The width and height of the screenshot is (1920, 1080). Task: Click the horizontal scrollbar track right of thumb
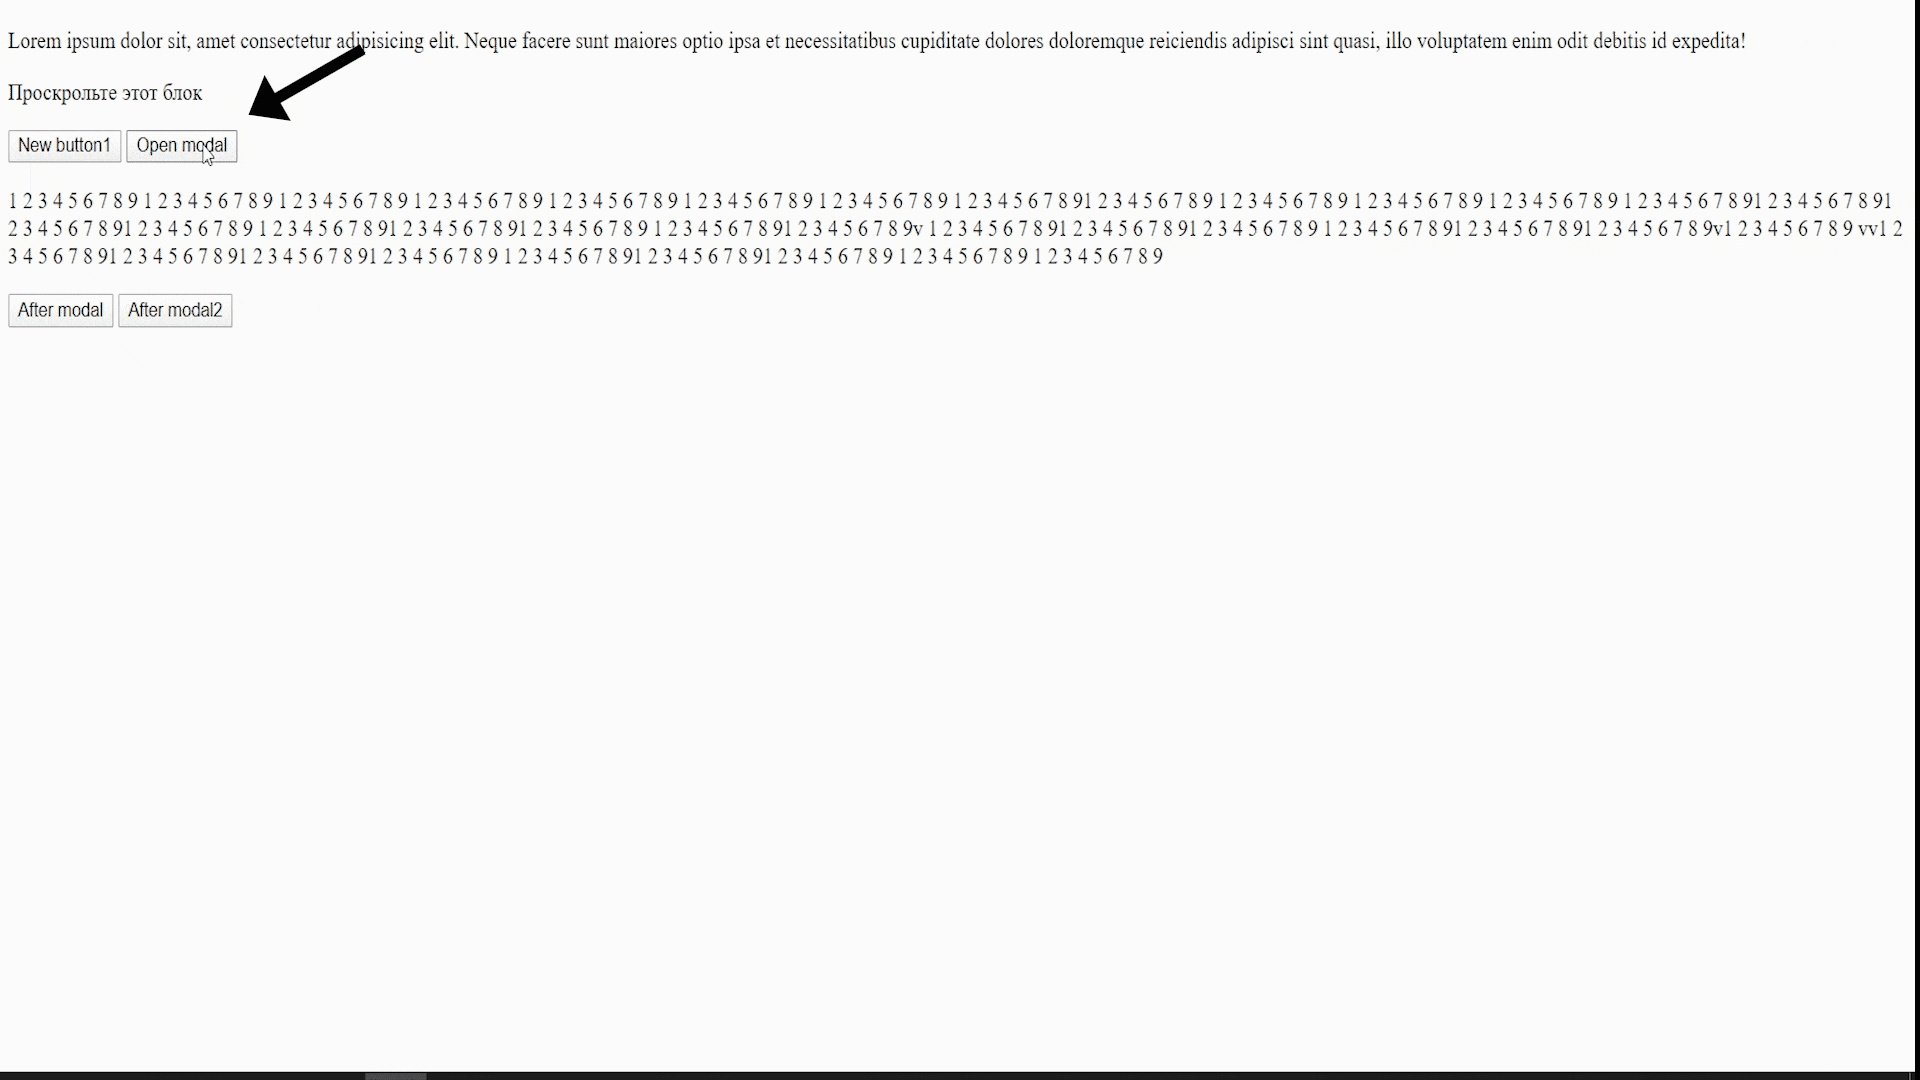pyautogui.click(x=1170, y=1076)
